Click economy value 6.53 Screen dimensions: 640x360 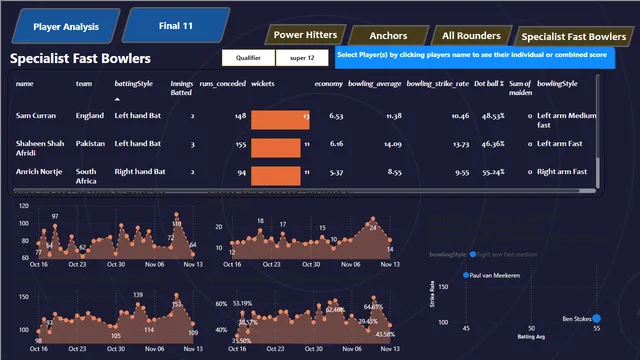336,116
